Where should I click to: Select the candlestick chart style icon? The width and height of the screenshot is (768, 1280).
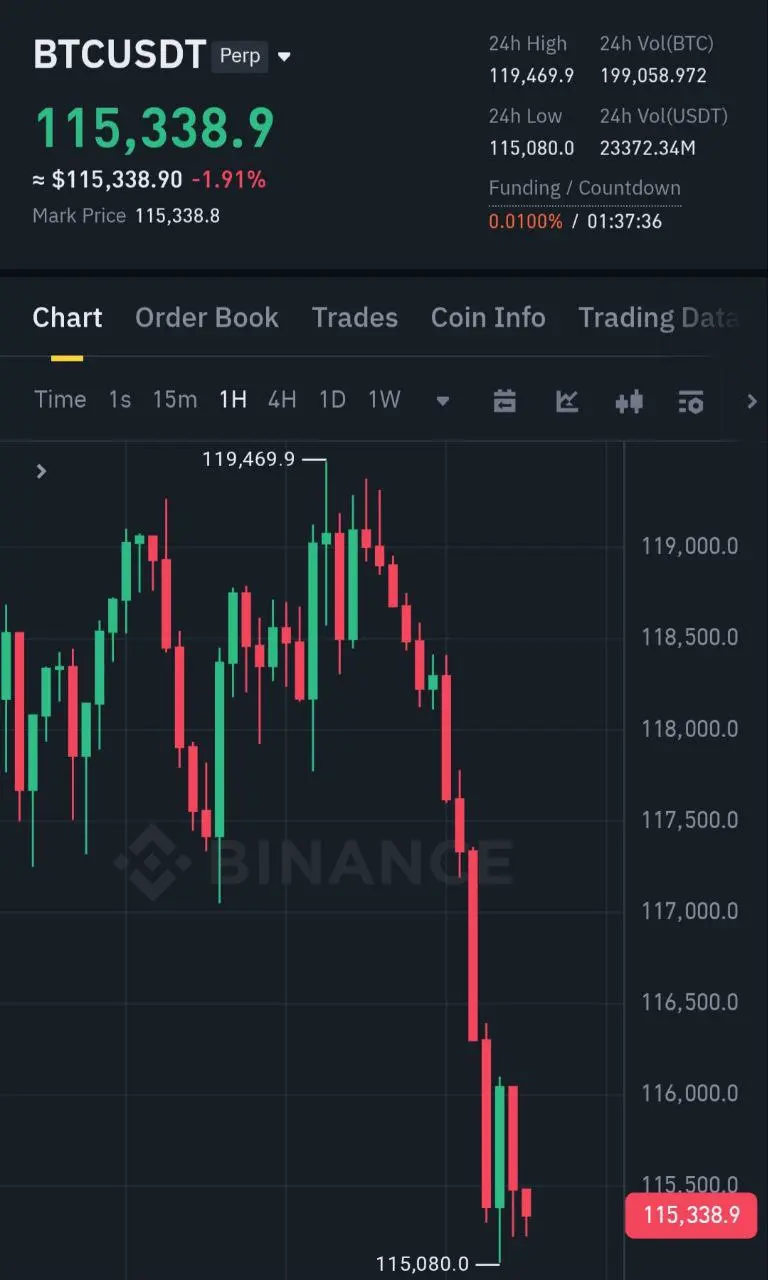coord(629,402)
